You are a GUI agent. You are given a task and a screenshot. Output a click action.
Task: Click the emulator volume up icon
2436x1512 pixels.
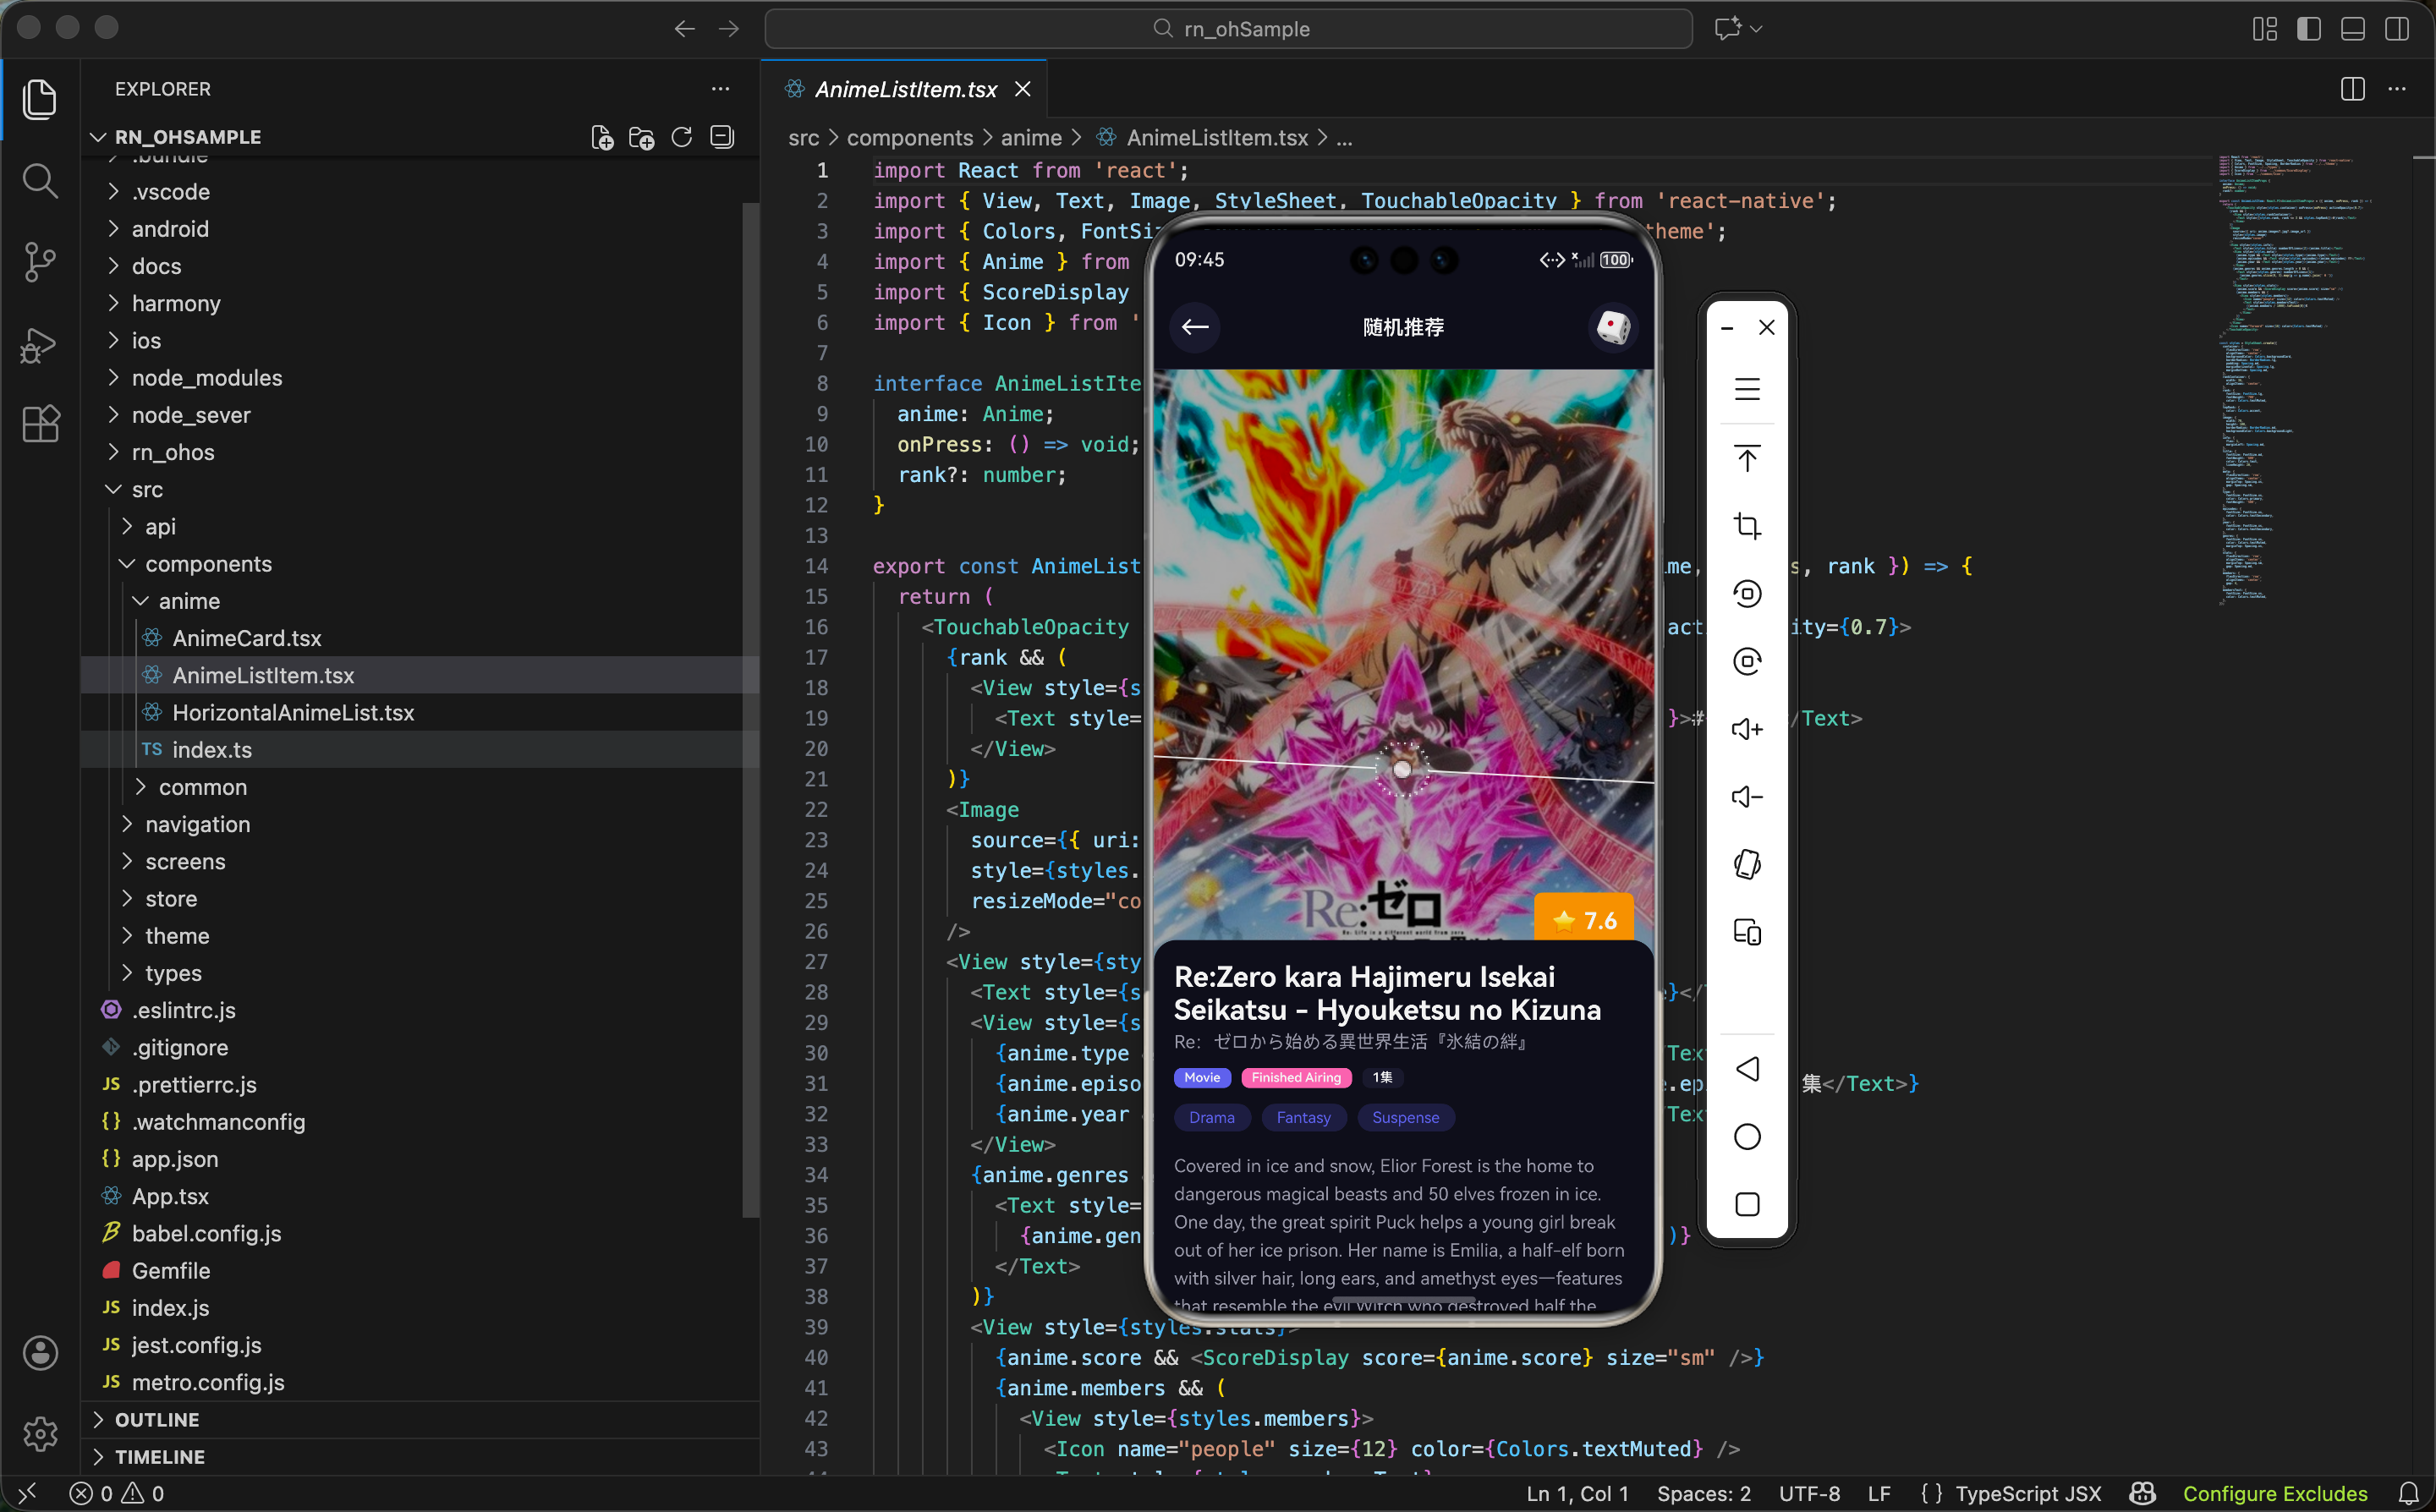1746,729
